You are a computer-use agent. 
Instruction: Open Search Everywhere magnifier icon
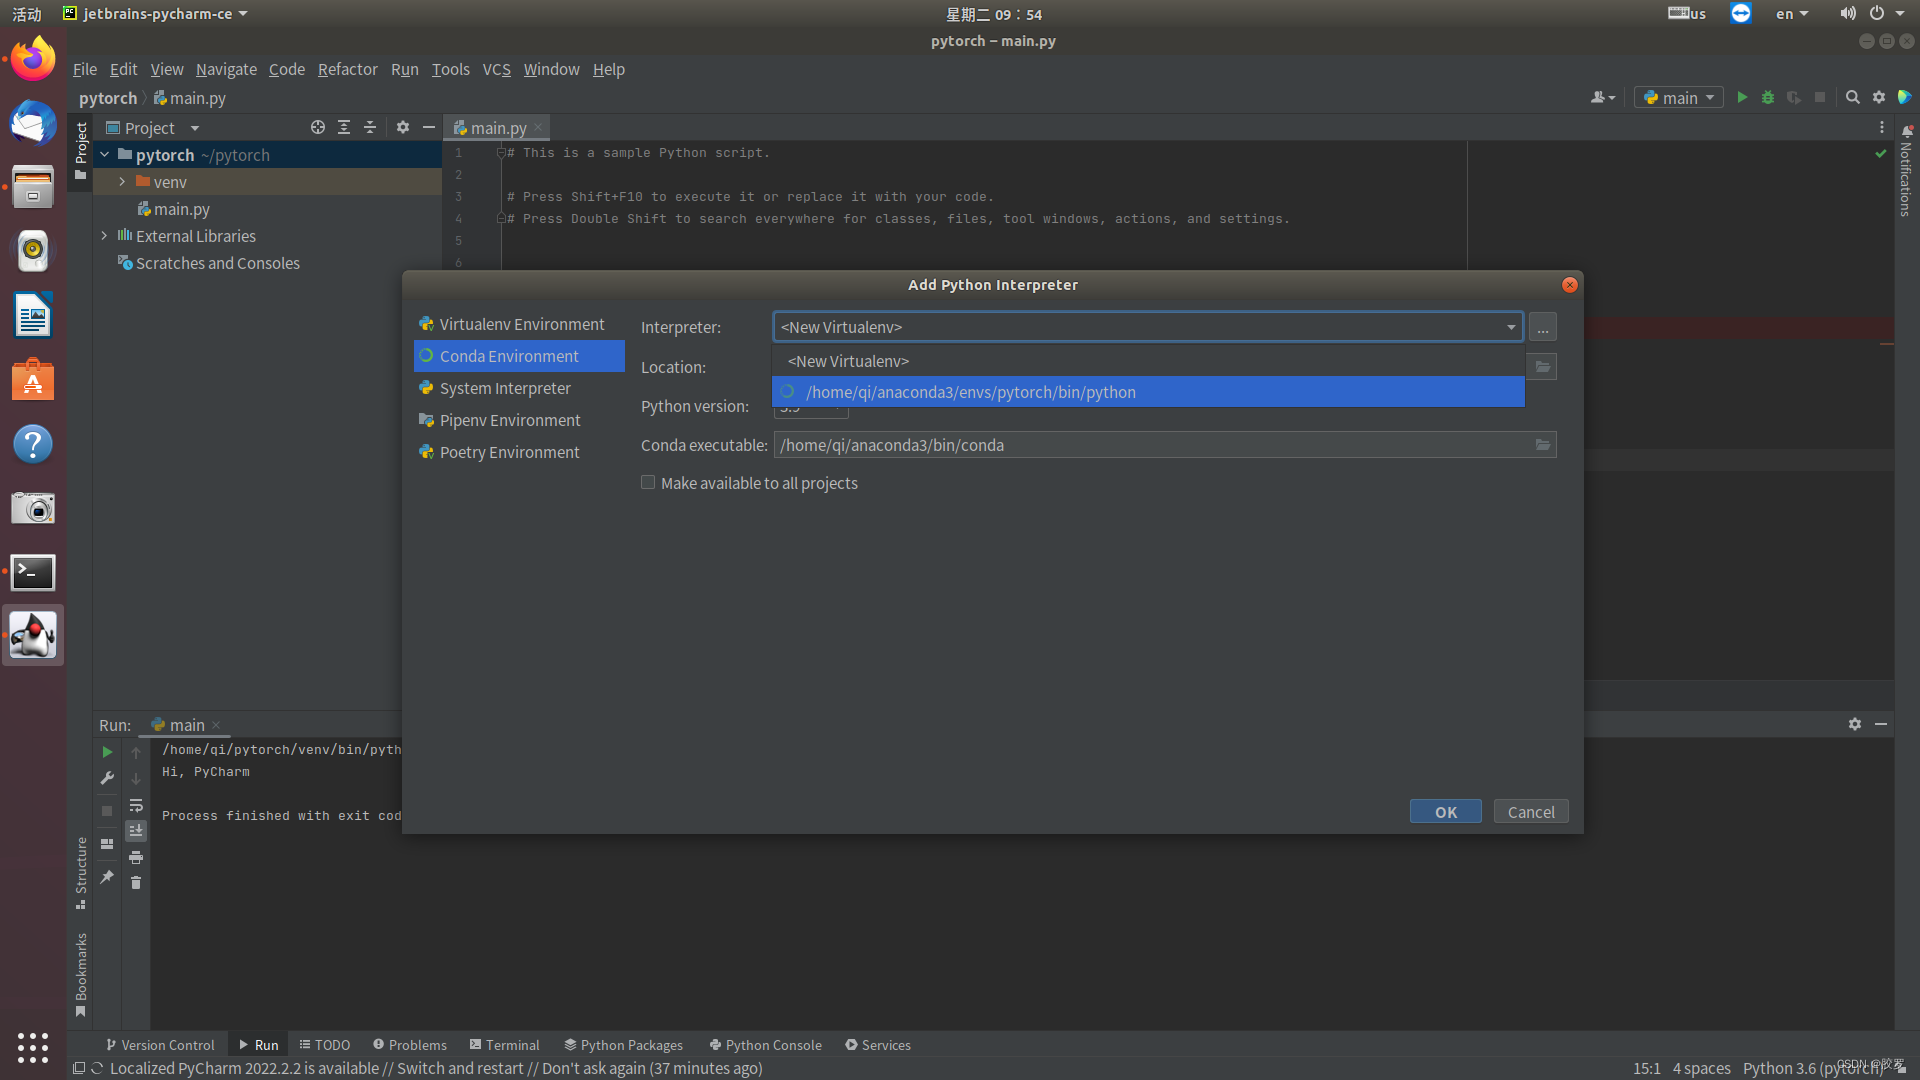tap(1852, 97)
